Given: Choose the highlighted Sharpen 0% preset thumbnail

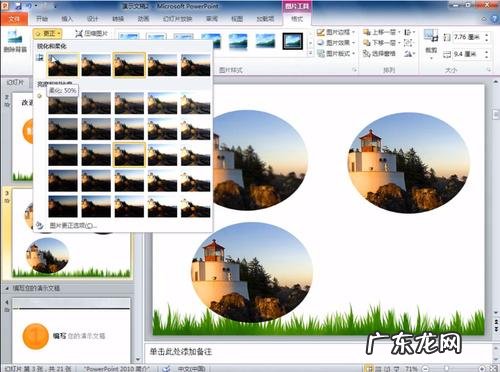Looking at the screenshot, I should (x=129, y=65).
